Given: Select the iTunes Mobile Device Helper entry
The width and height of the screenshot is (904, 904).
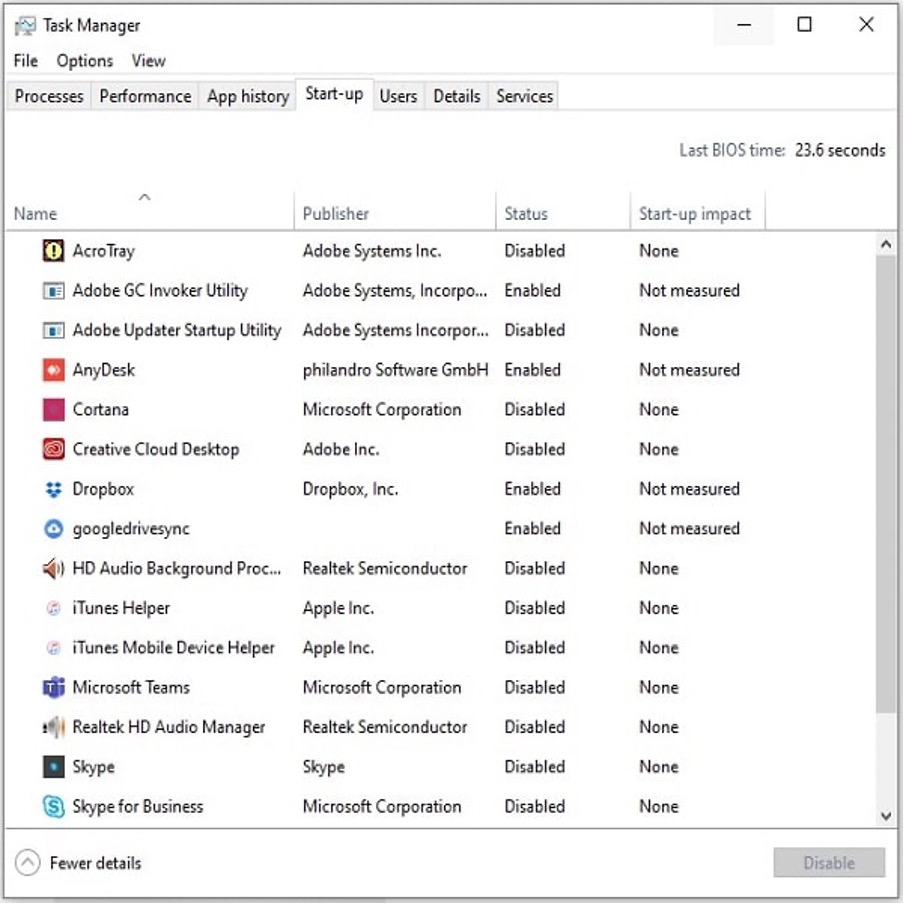Looking at the screenshot, I should pyautogui.click(x=174, y=648).
